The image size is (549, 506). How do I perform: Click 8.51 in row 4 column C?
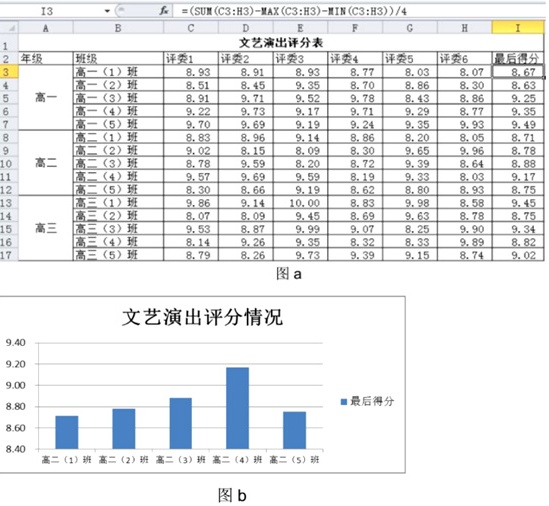click(191, 85)
